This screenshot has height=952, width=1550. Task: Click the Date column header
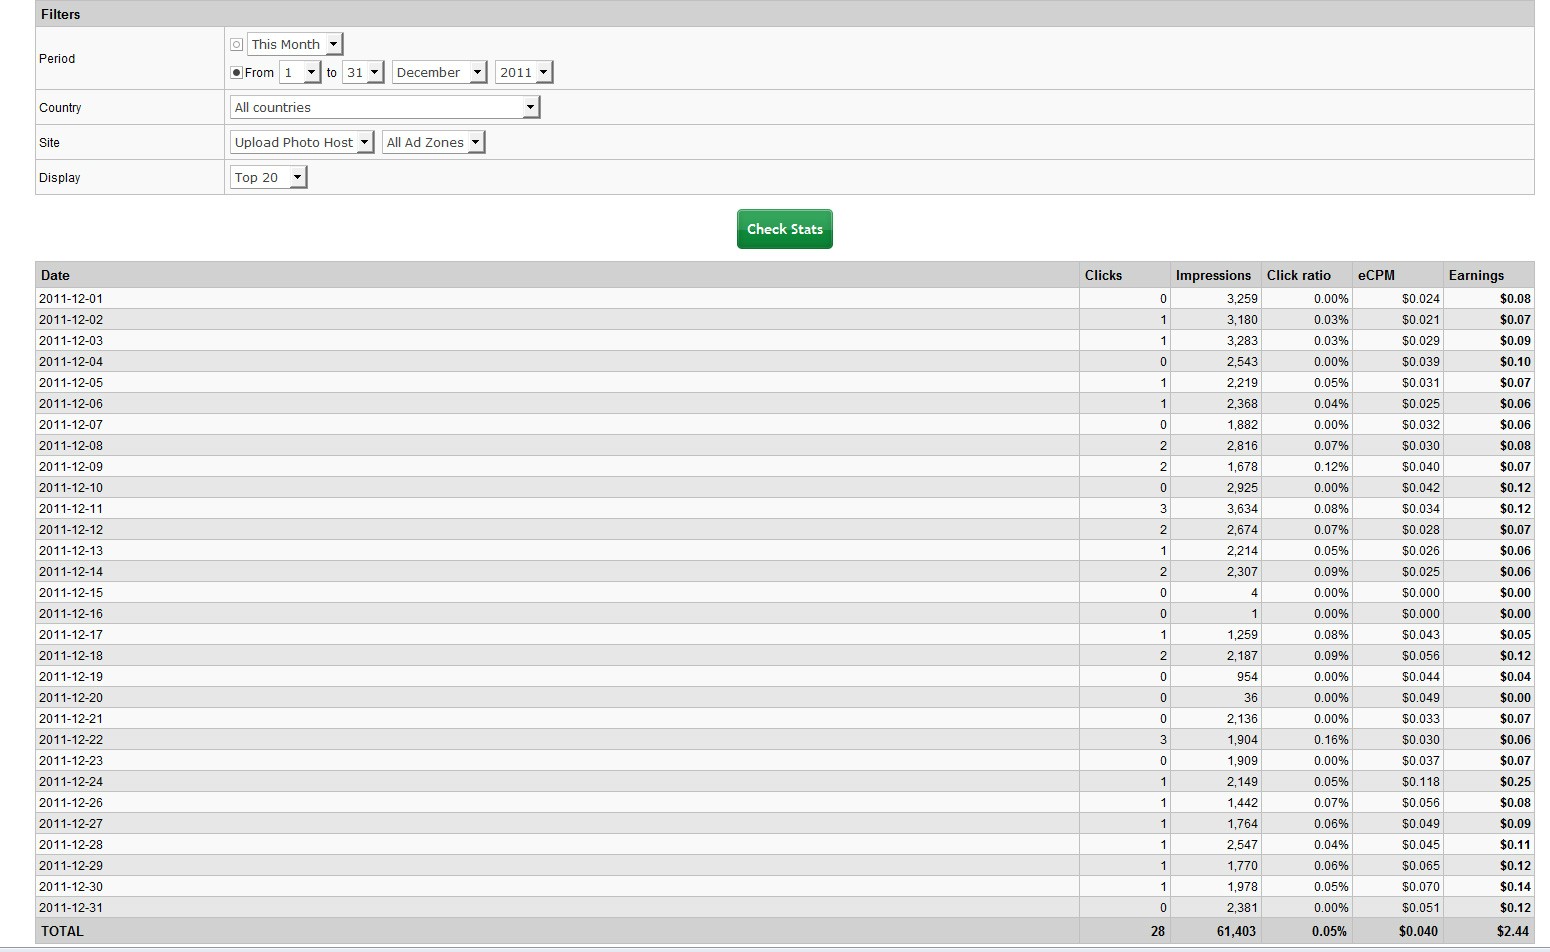click(x=55, y=275)
